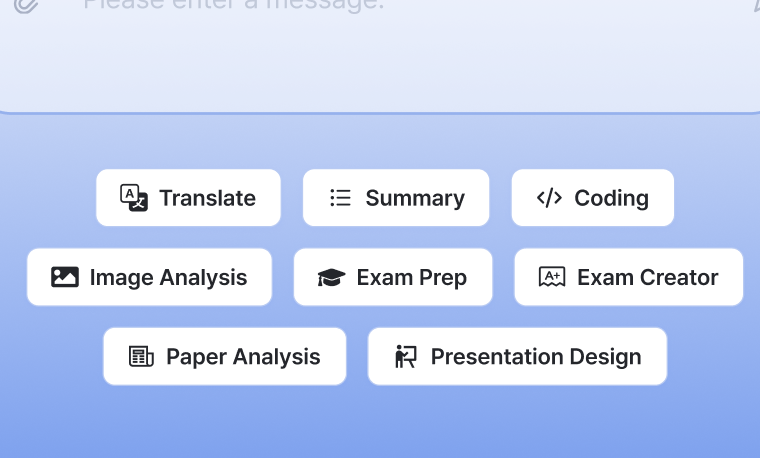760x458 pixels.
Task: Click the send icon at the message box edge
Action: [755, 5]
